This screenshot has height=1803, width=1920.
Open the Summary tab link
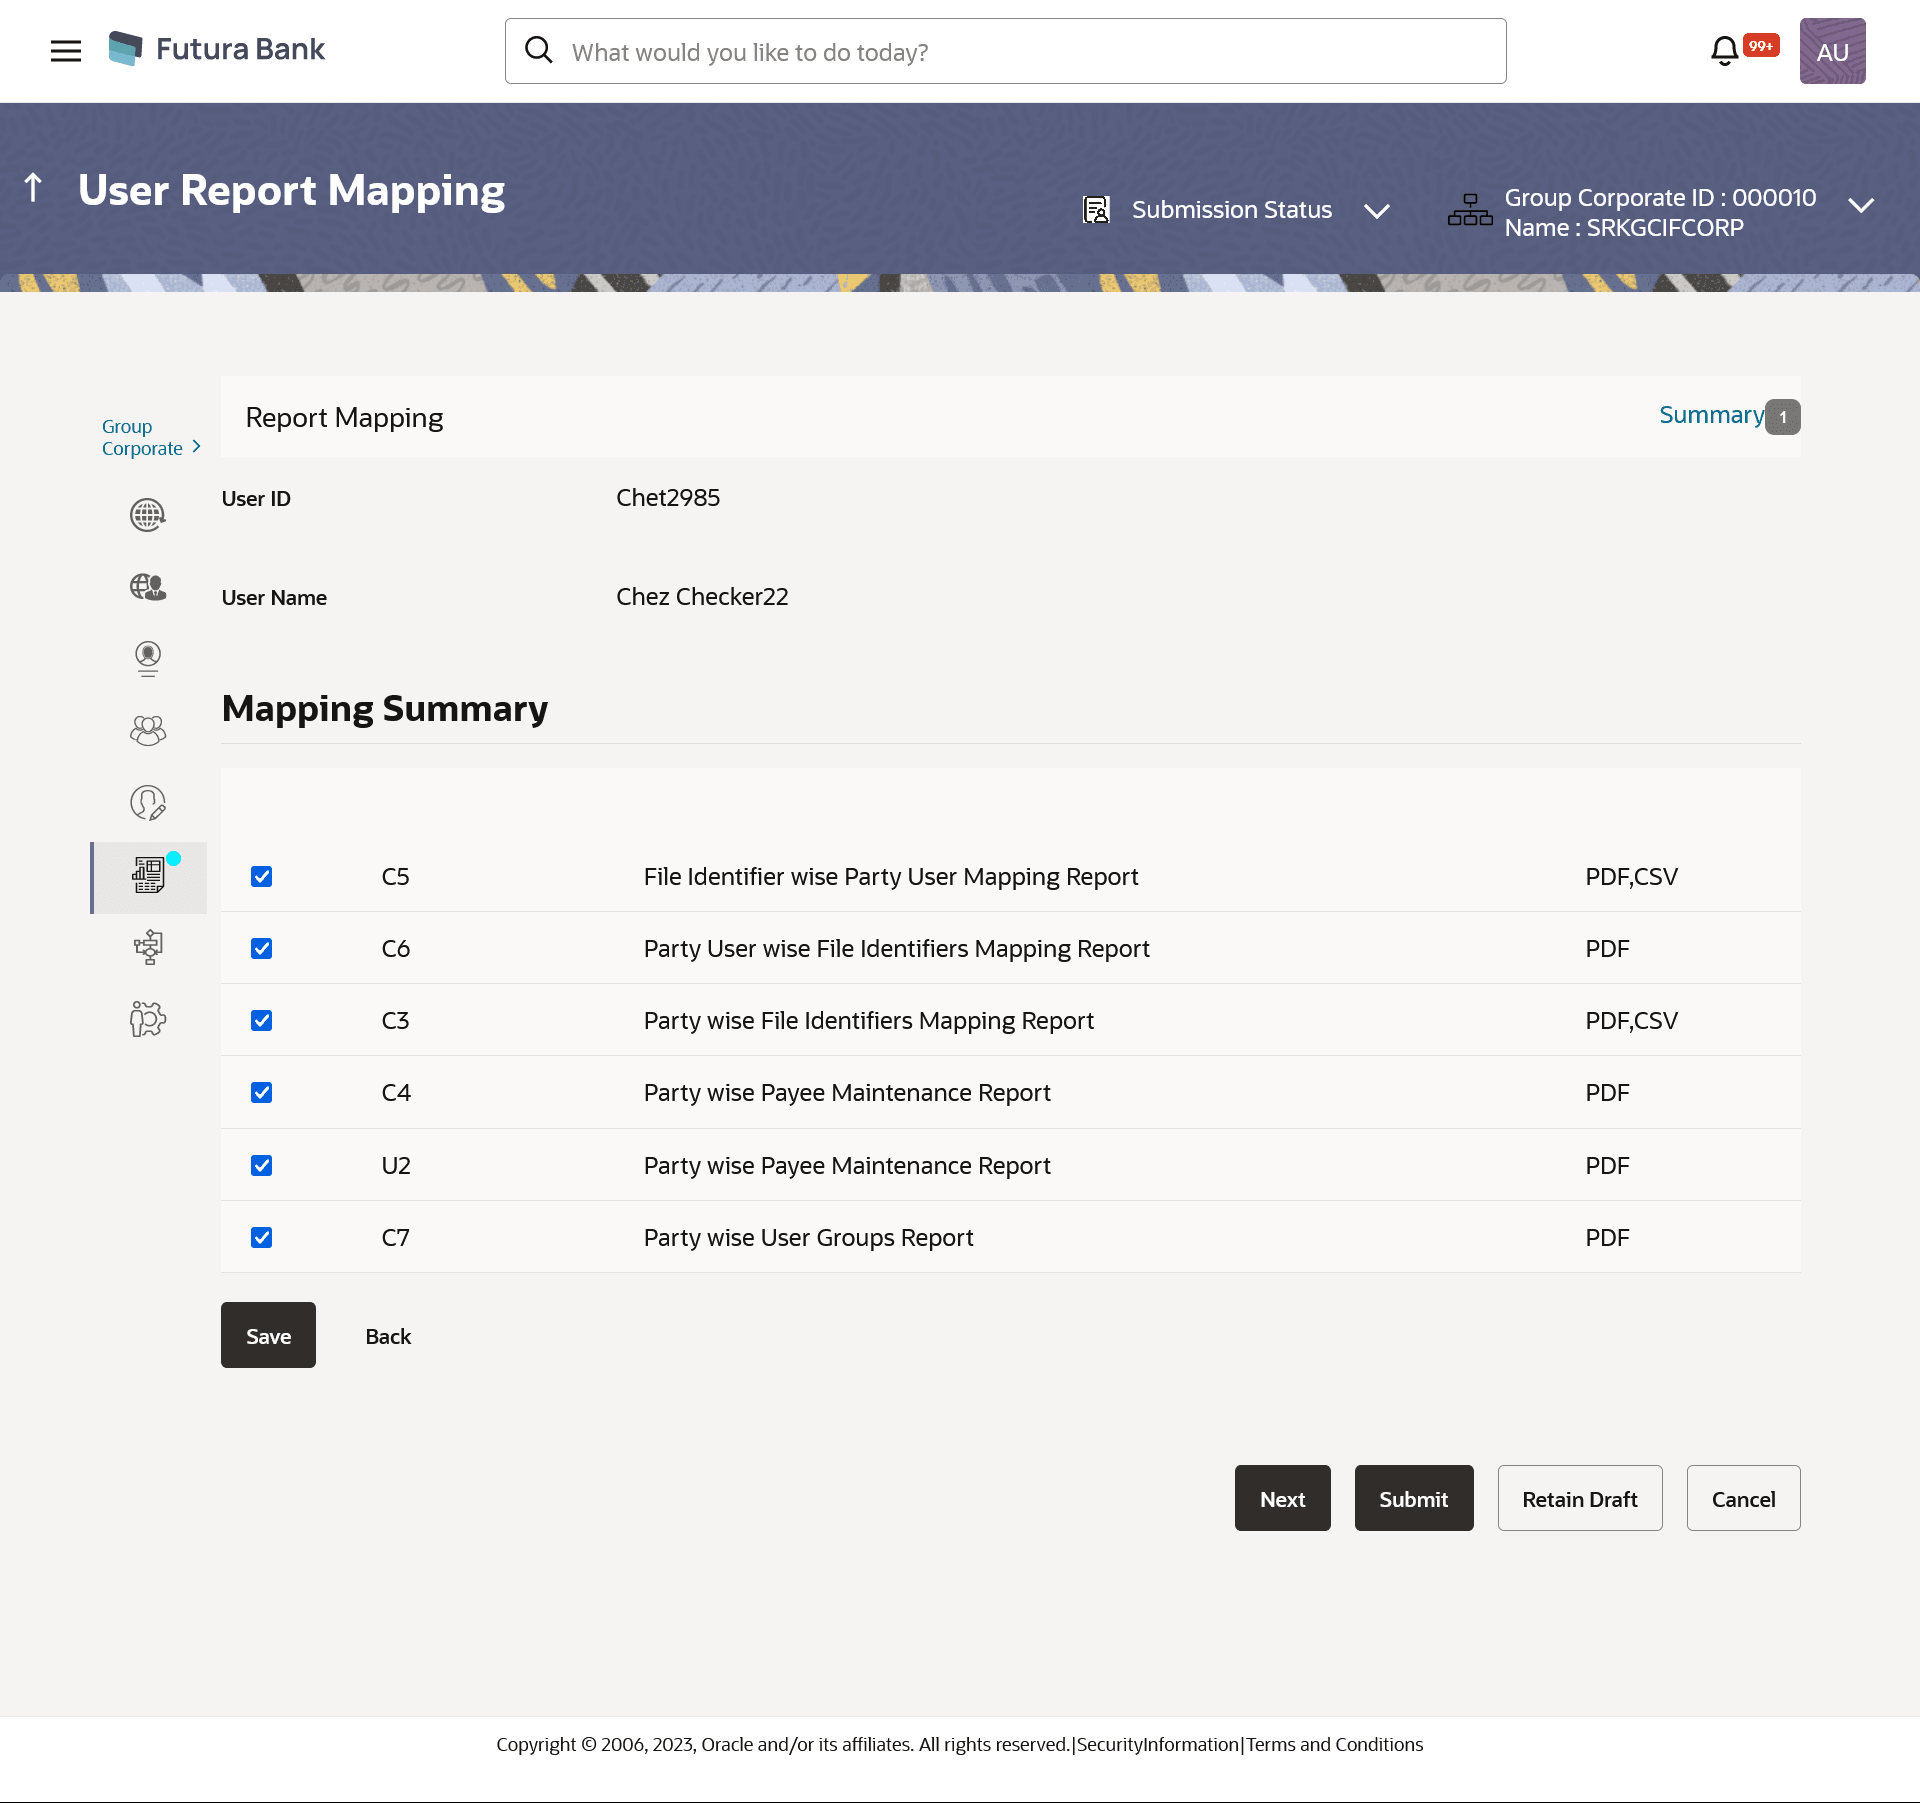coord(1711,415)
